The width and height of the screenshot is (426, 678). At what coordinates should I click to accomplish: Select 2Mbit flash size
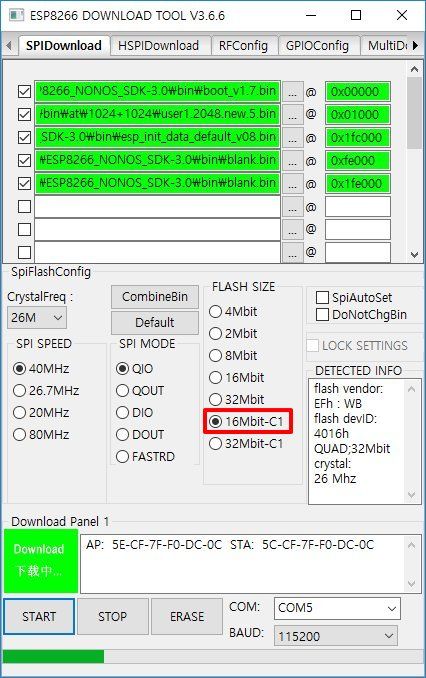click(x=234, y=334)
